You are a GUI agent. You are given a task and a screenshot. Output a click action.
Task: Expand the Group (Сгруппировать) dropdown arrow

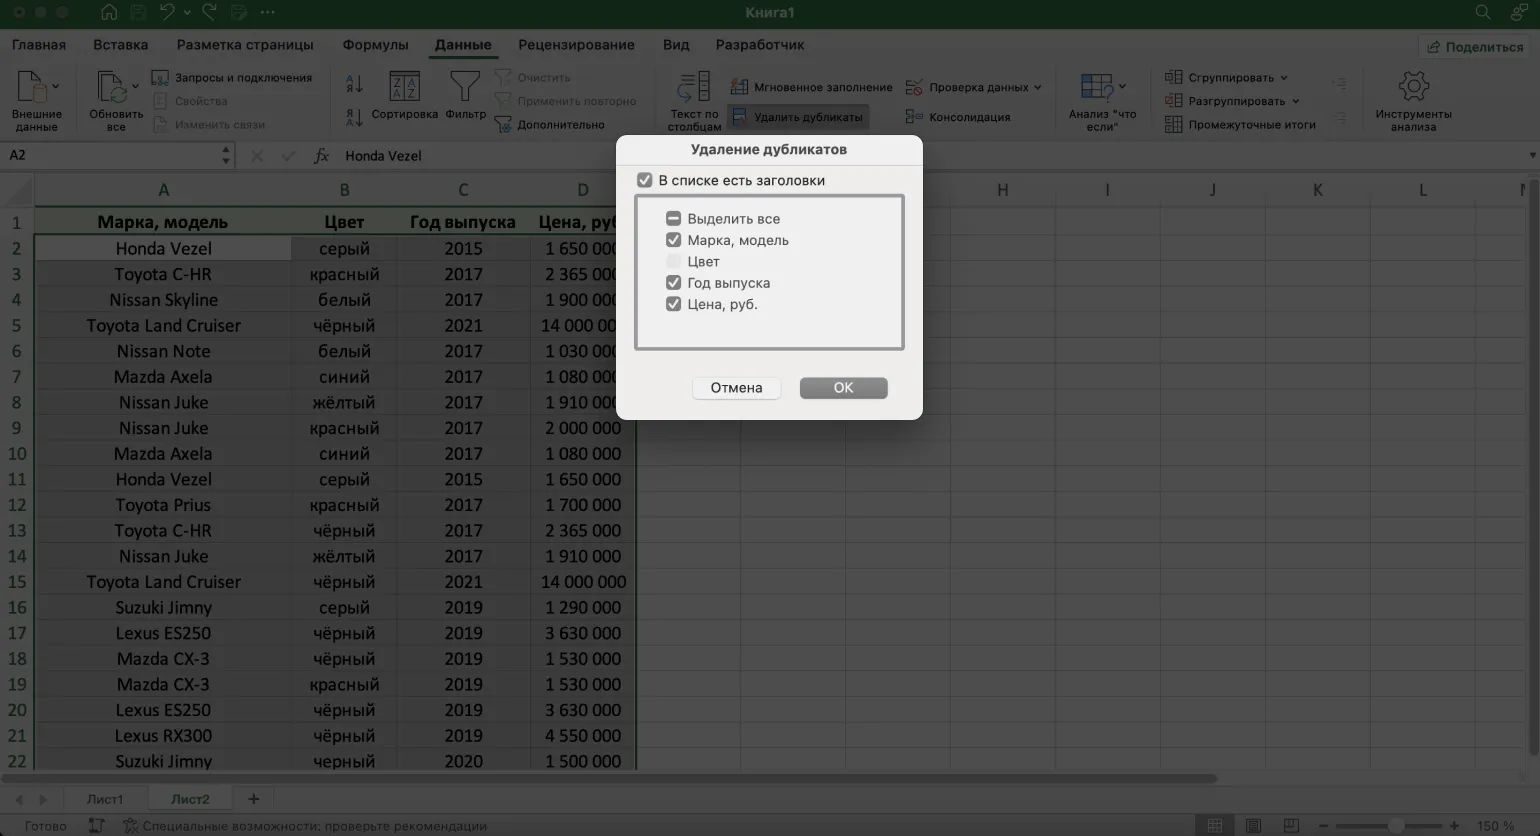1284,78
